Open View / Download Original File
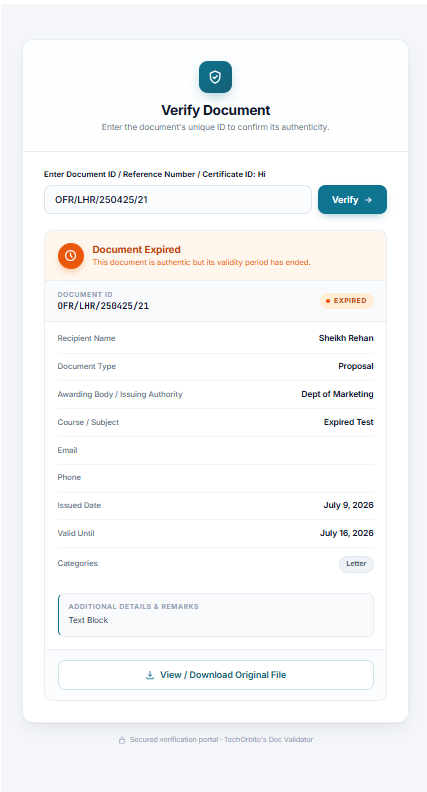Image resolution: width=427 pixels, height=792 pixels. [x=216, y=675]
